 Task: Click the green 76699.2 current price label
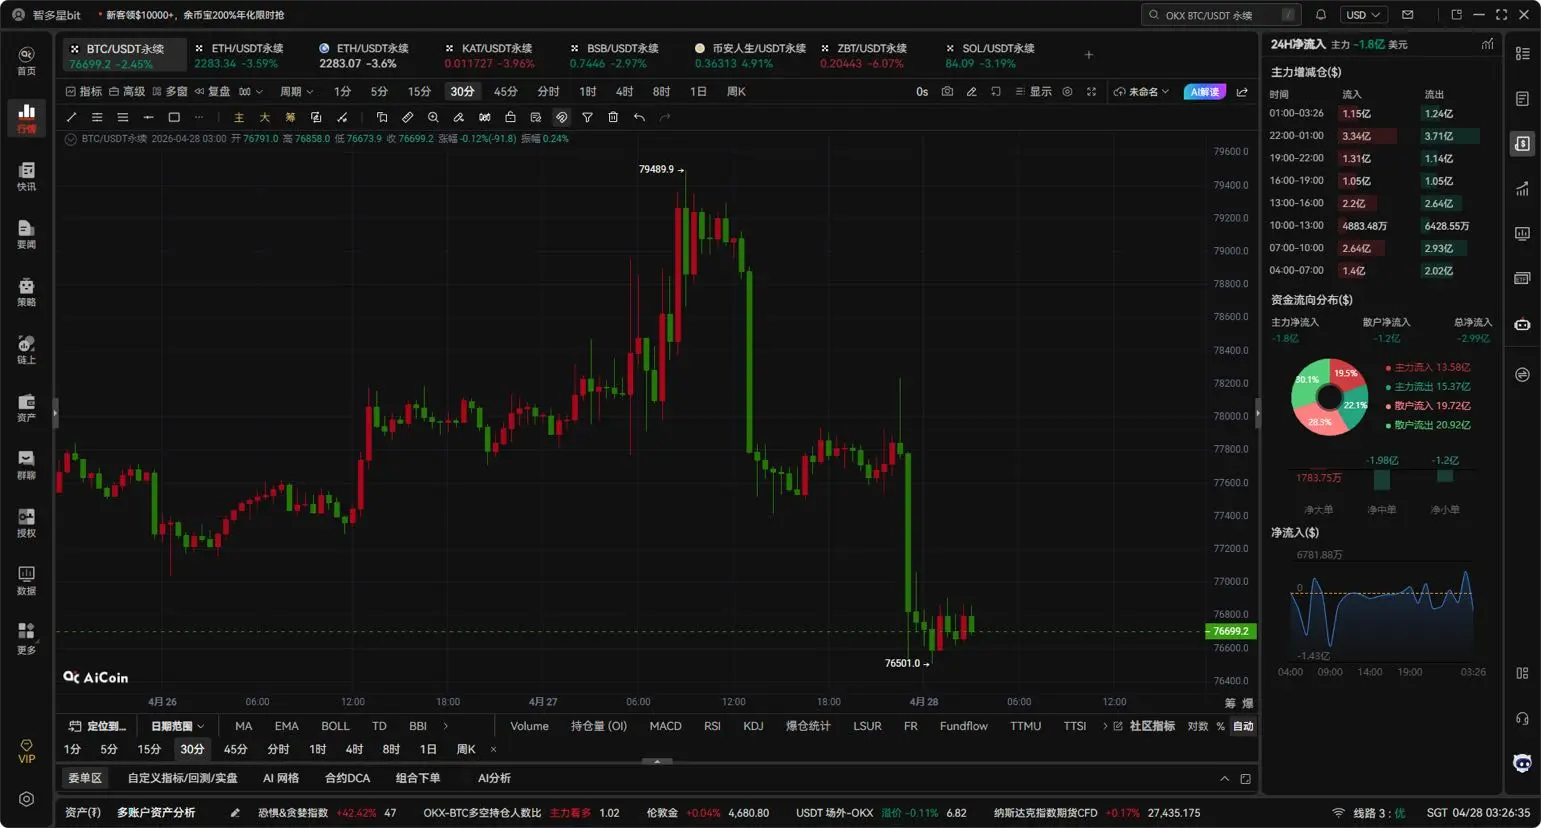point(1231,631)
